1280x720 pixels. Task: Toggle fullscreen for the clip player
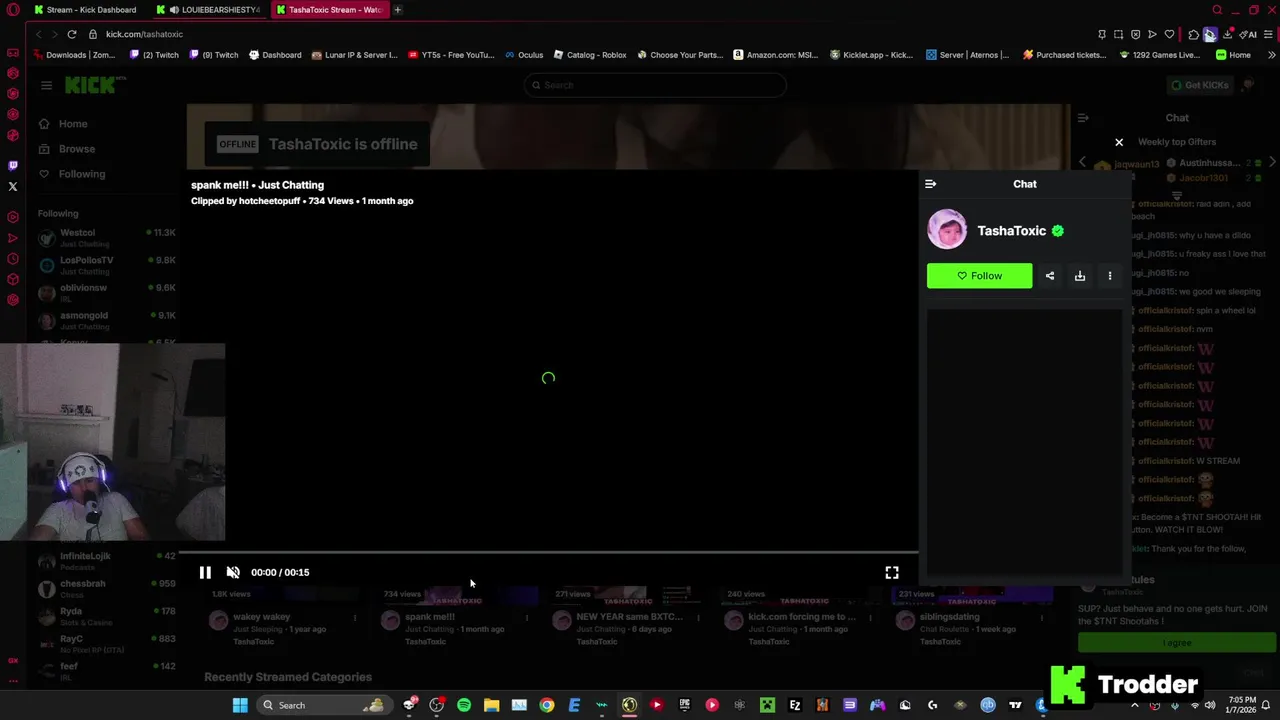click(892, 572)
